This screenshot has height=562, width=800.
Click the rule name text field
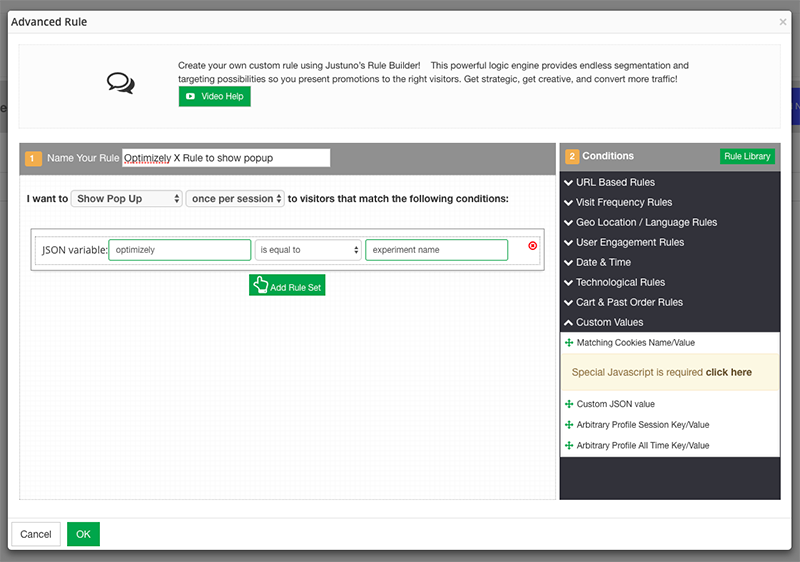(x=226, y=158)
